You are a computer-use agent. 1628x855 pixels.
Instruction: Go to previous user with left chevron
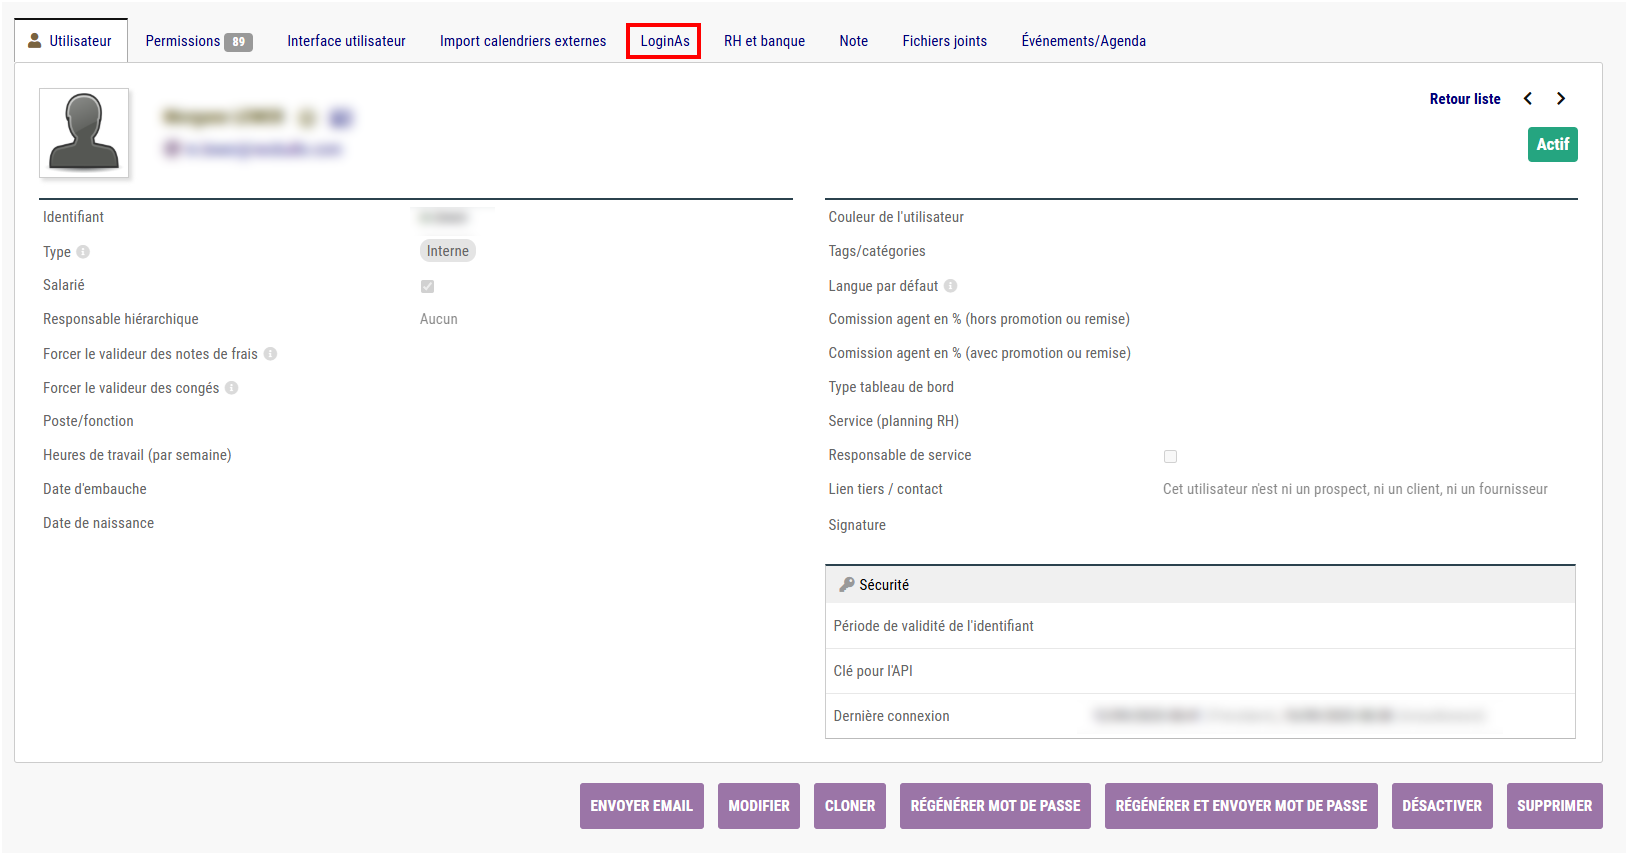[1527, 98]
